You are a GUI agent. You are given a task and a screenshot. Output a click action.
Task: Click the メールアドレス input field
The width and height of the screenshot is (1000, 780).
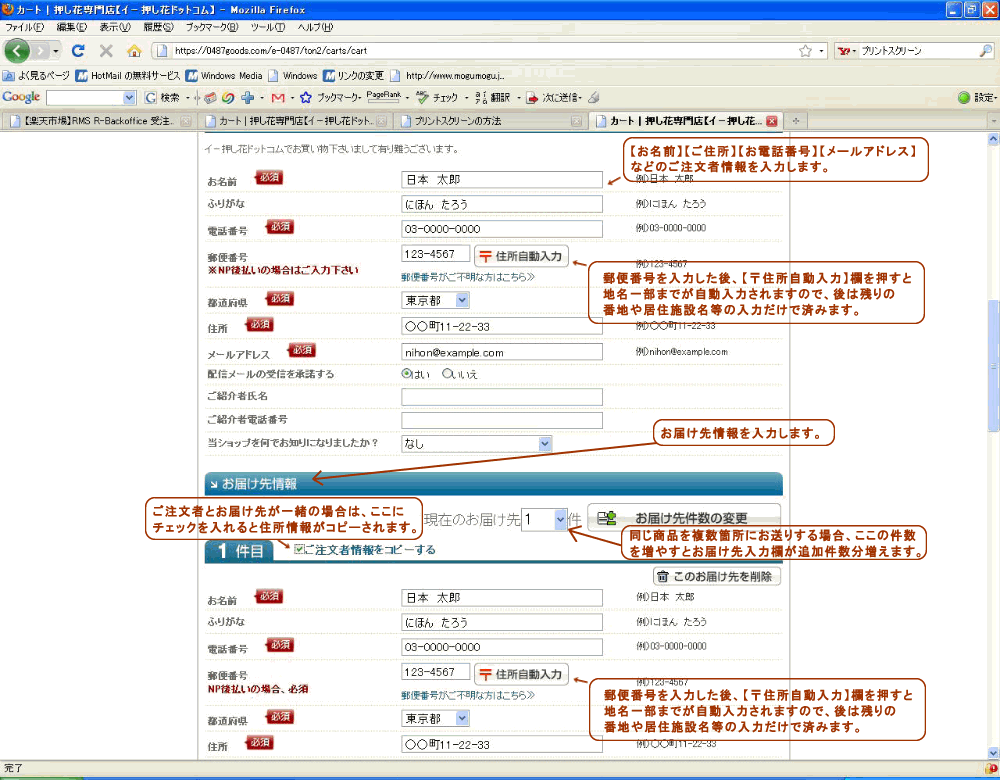click(502, 352)
